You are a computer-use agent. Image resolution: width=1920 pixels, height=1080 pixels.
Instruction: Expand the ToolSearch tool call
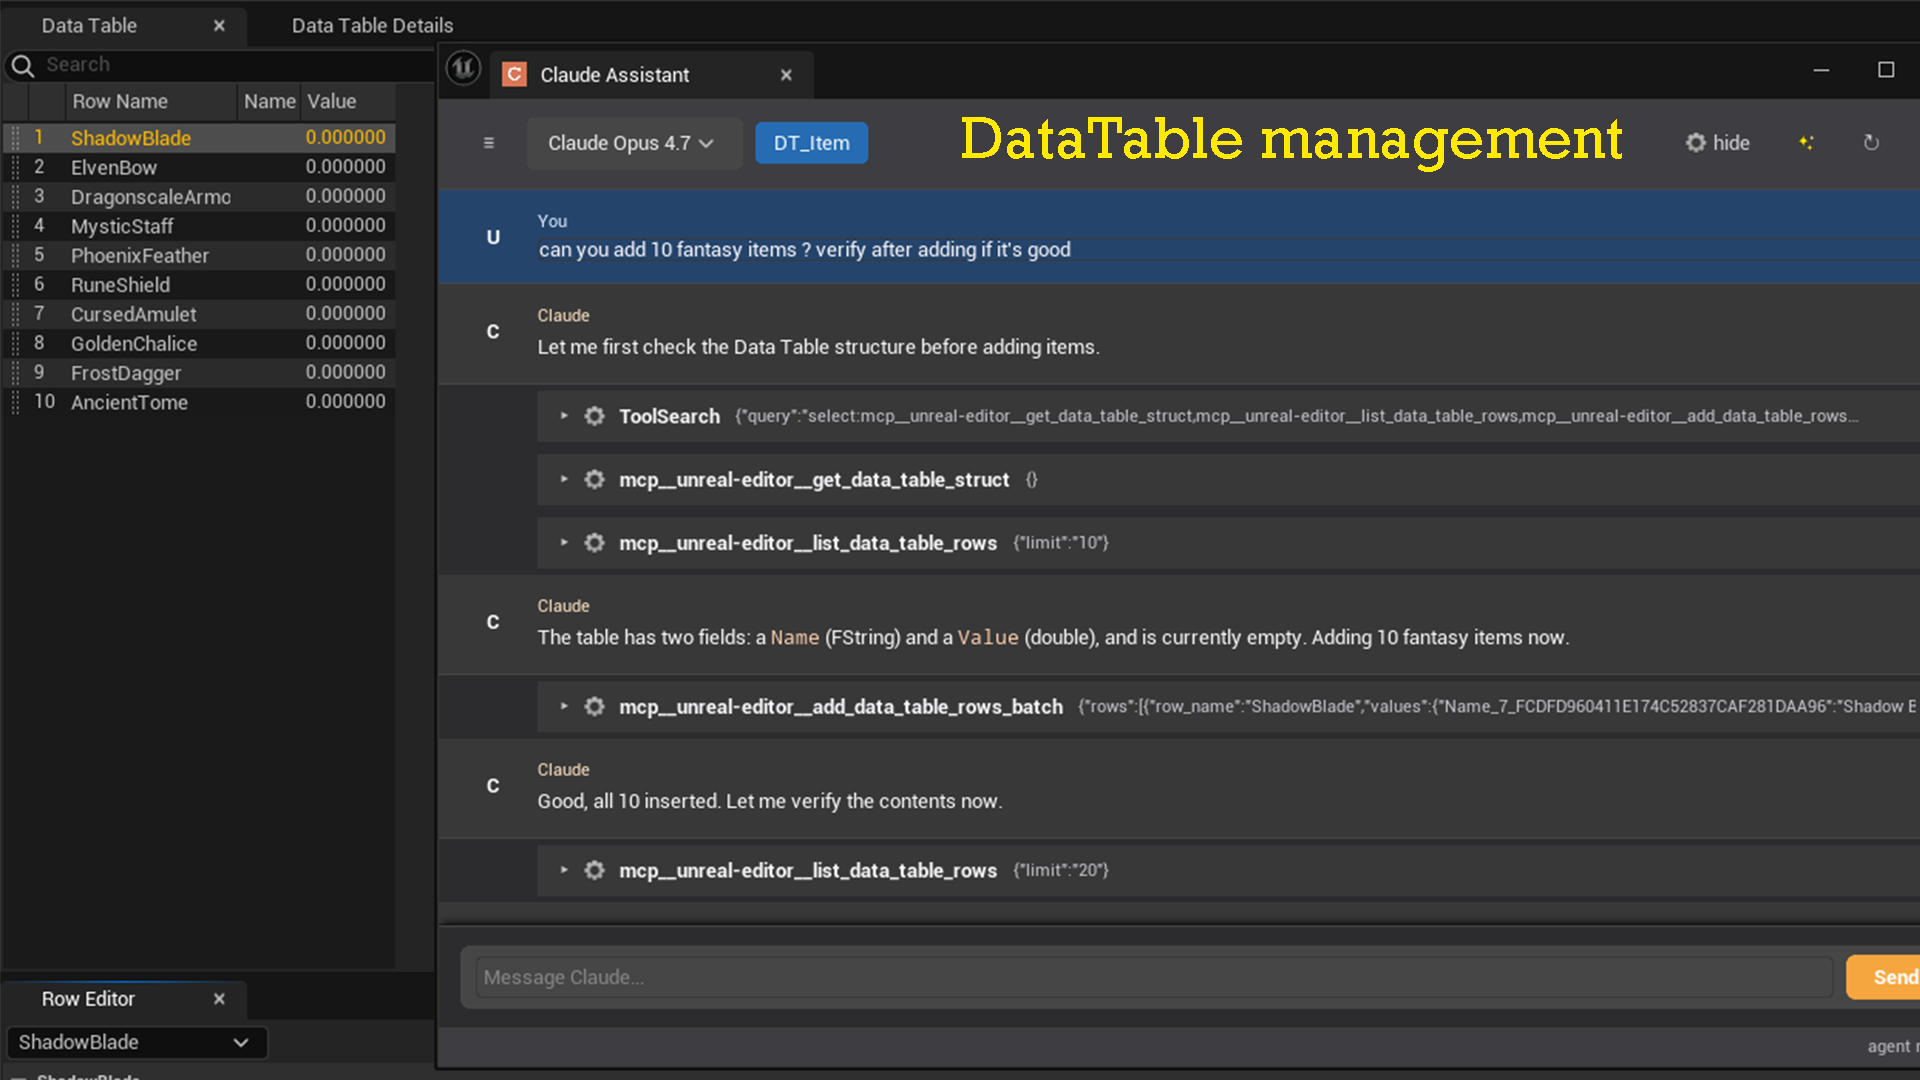coord(564,416)
